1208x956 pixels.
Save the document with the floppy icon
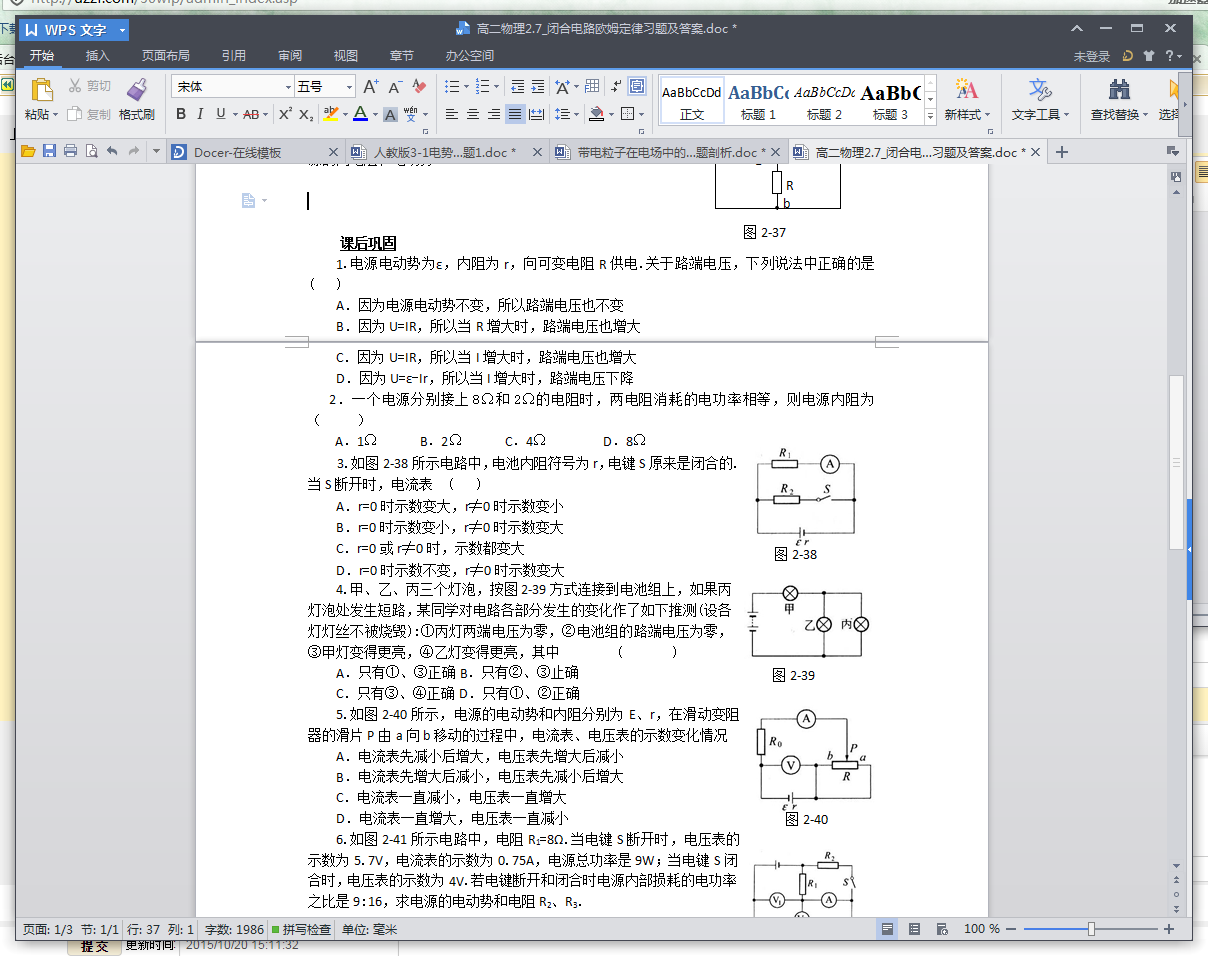(x=49, y=152)
